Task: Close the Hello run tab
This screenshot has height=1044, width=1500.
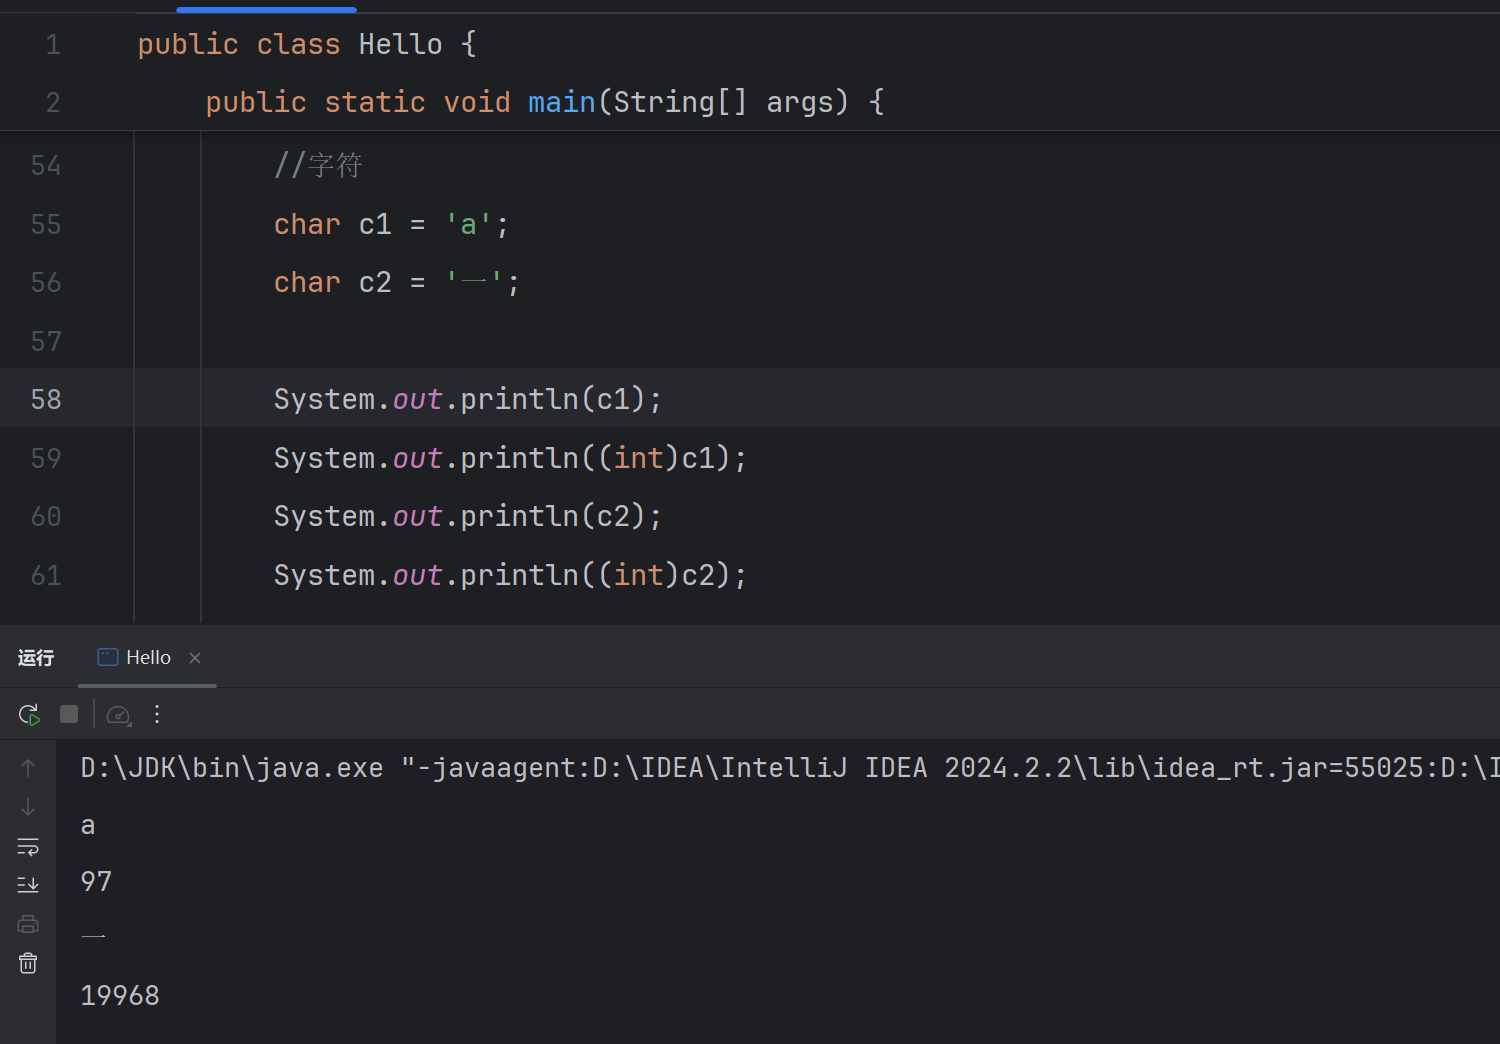Action: click(195, 657)
